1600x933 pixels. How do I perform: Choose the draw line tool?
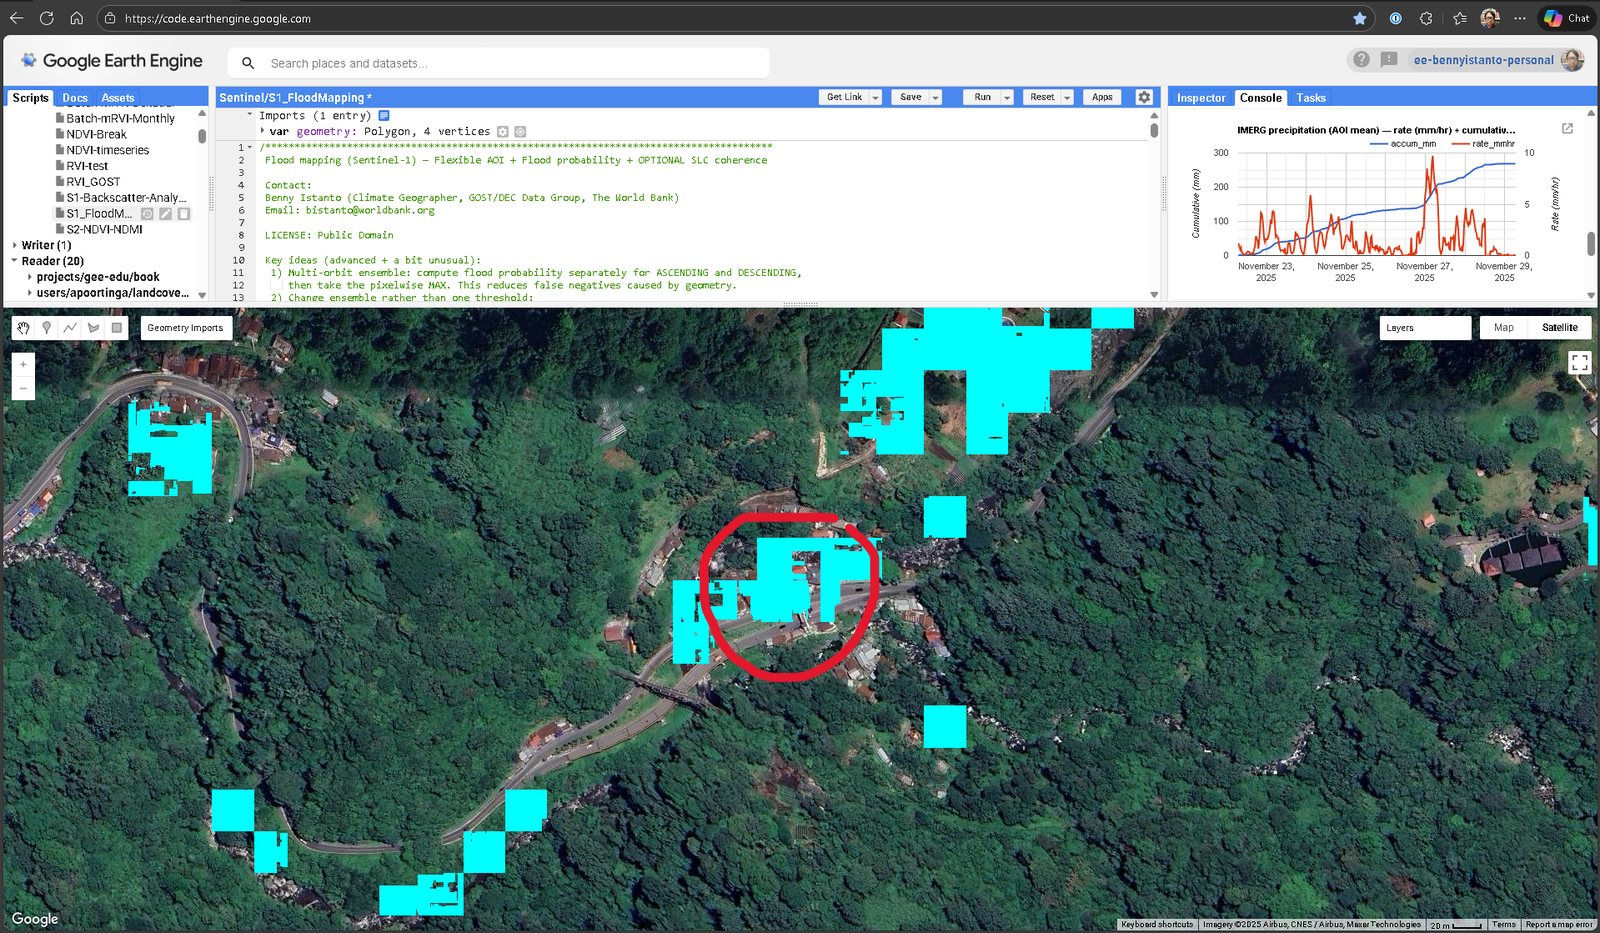(x=70, y=328)
